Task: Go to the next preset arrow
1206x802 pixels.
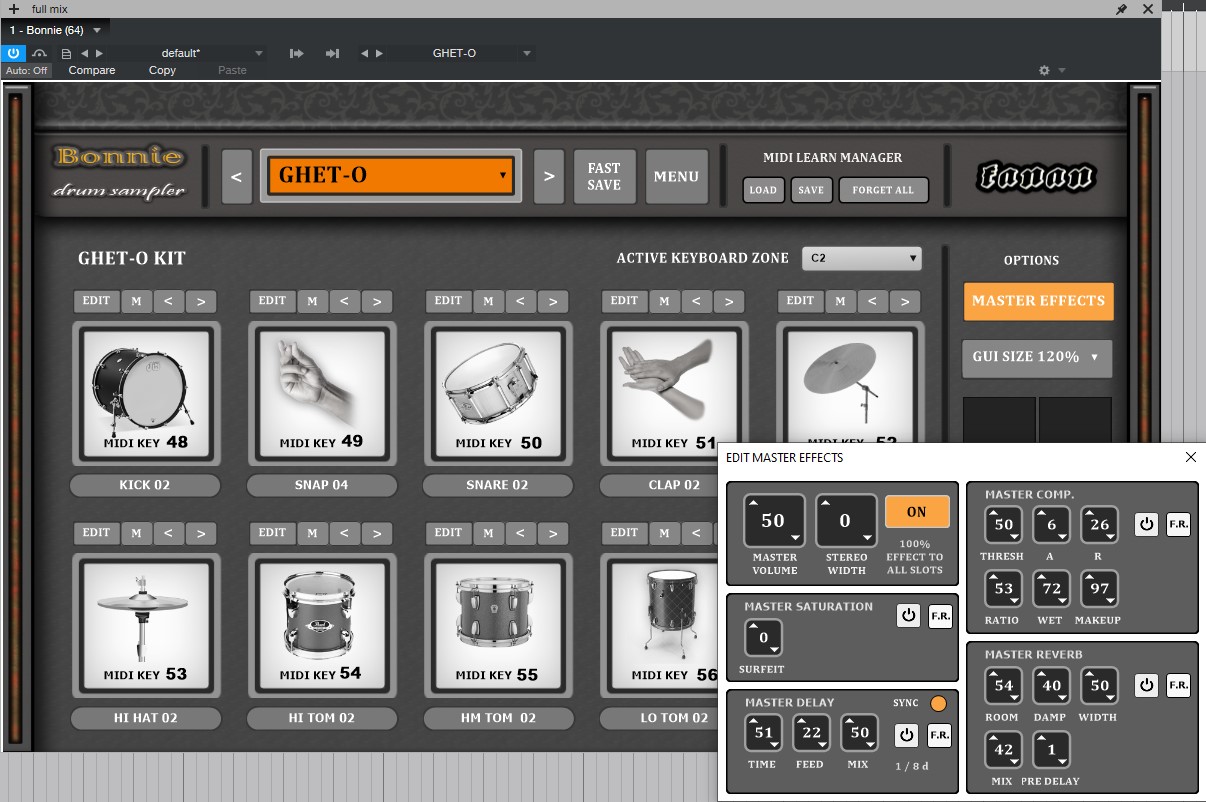Action: pyautogui.click(x=548, y=177)
